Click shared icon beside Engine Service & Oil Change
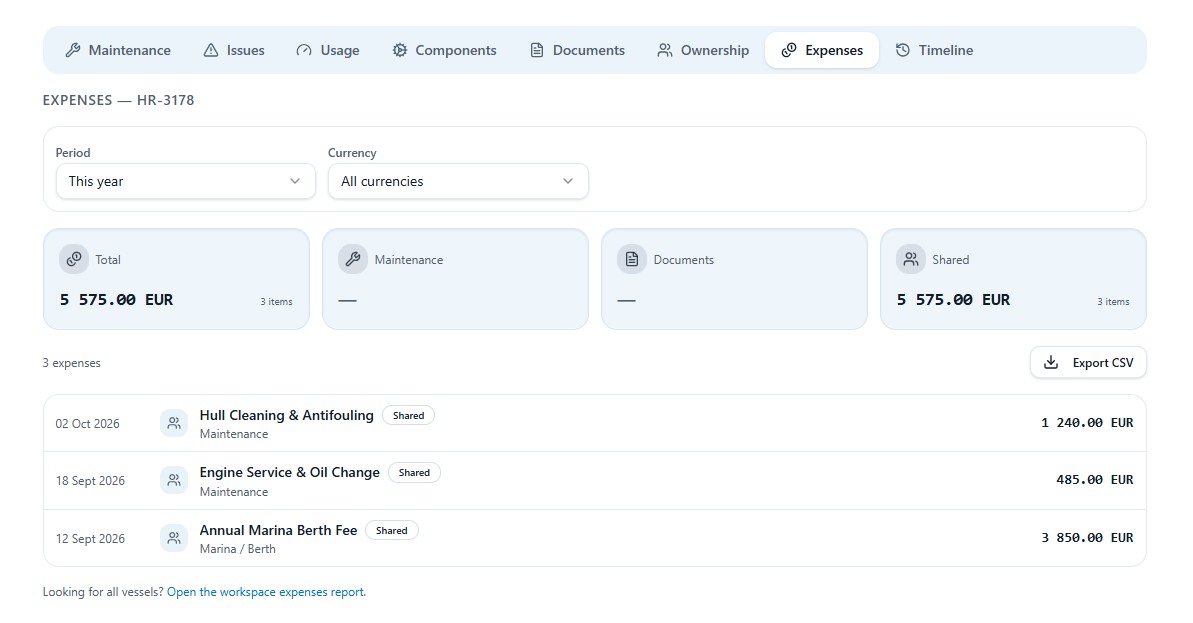 point(174,481)
